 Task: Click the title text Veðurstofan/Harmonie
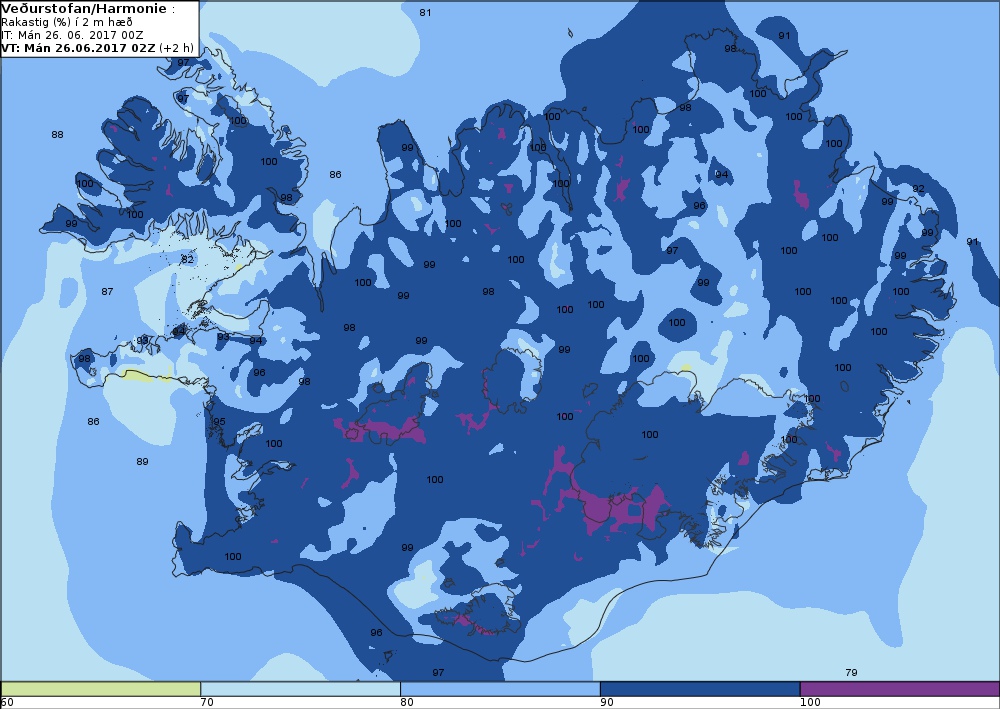click(85, 9)
